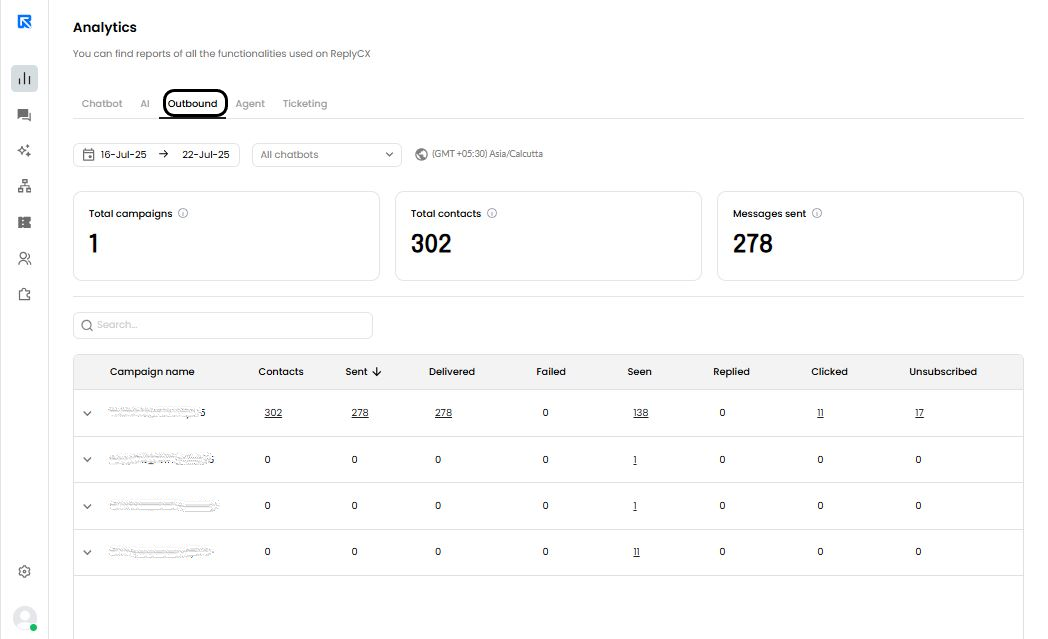Viewport: 1048px width, 639px height.
Task: Click the Replied column header
Action: tap(731, 372)
